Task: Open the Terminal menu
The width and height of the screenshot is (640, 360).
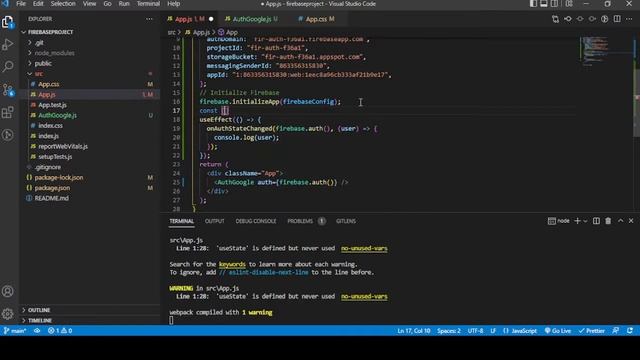Action: coord(148,4)
